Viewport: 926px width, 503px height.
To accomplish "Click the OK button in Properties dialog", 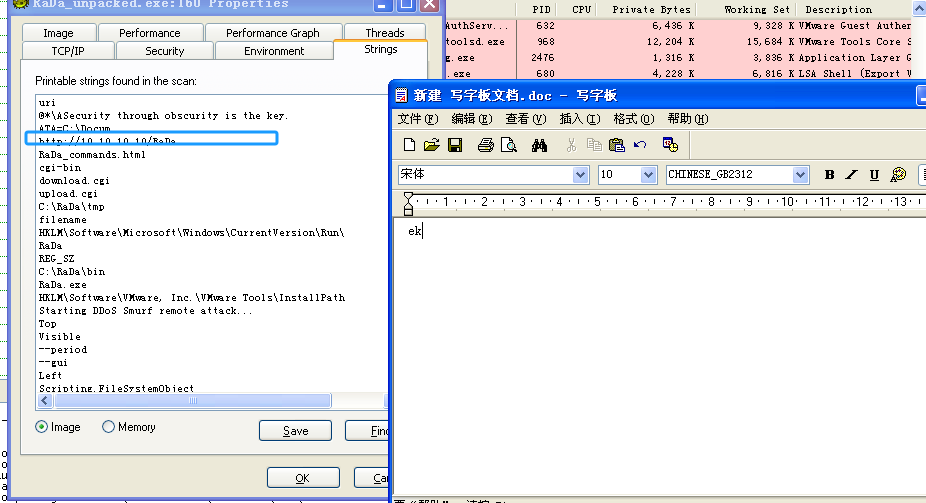I will 303,478.
